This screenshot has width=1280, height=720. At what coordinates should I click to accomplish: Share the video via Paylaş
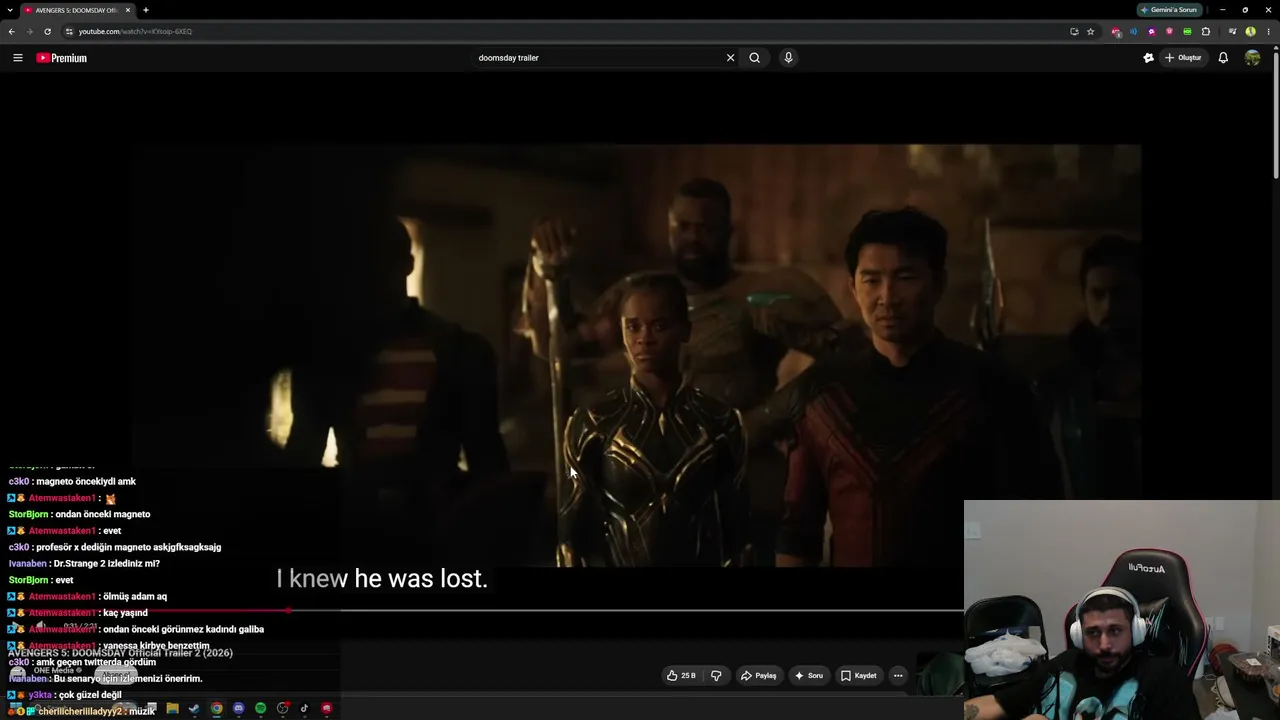coord(758,676)
